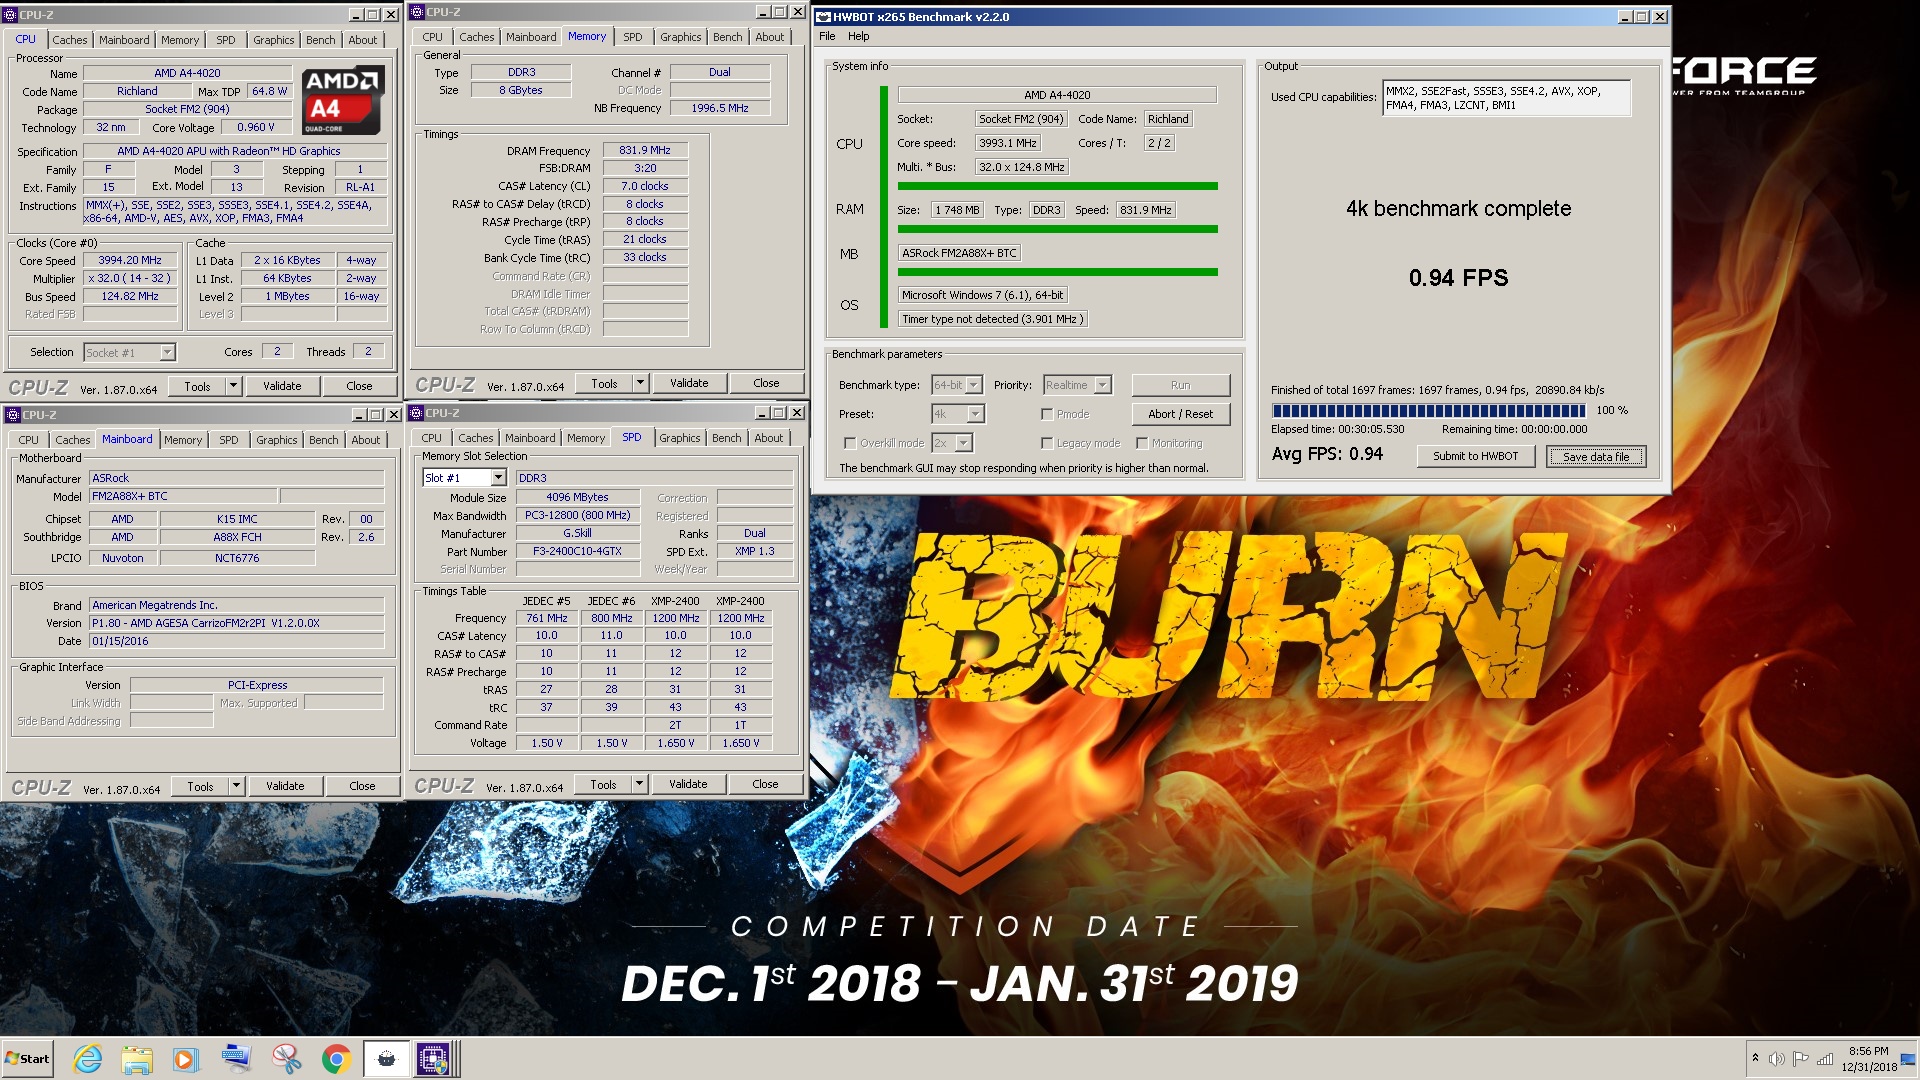The height and width of the screenshot is (1080, 1920).
Task: Click the Show Desktop icon in tray
Action: pyautogui.click(x=1908, y=1059)
